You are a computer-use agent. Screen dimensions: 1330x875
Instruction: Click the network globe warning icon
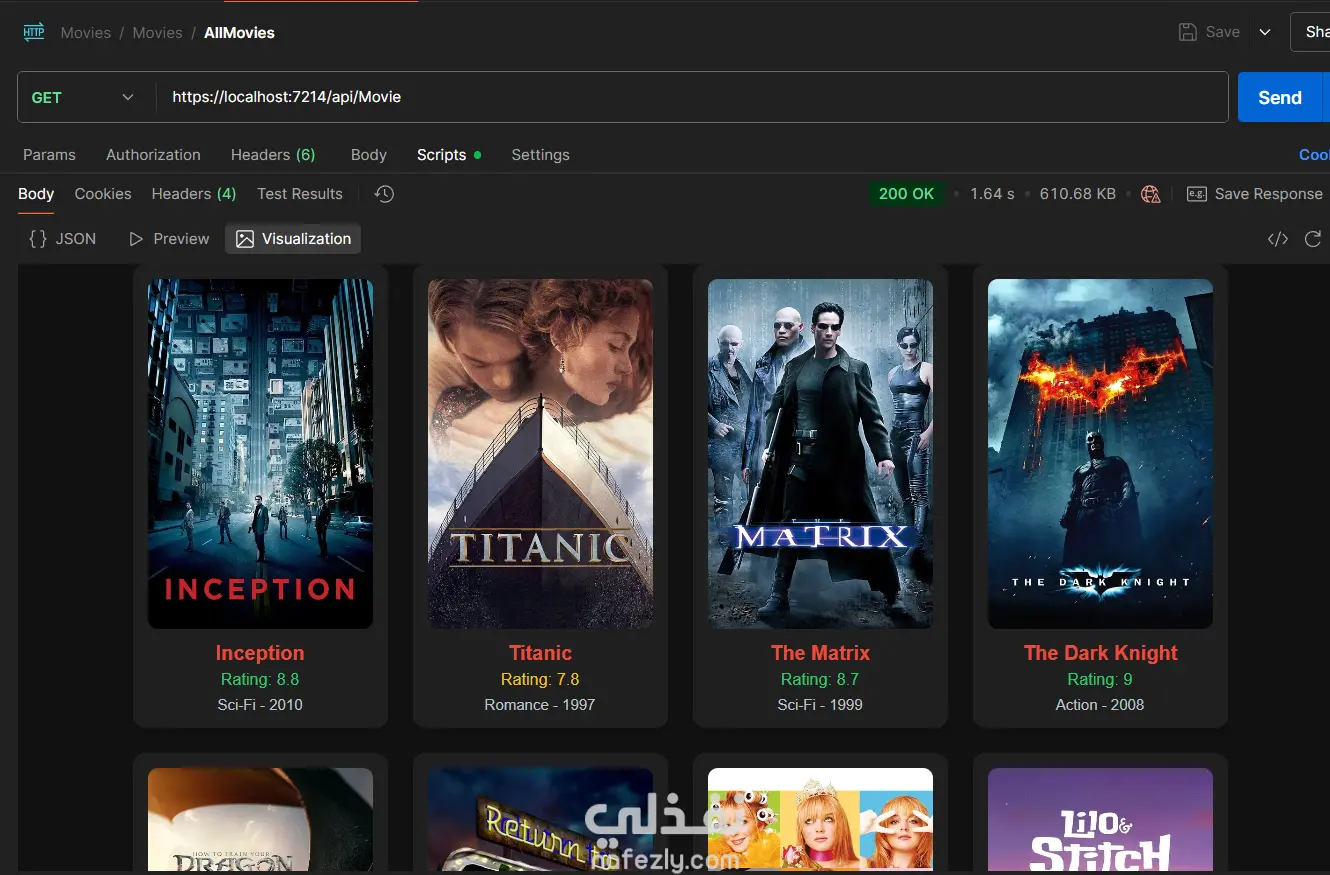coord(1151,194)
